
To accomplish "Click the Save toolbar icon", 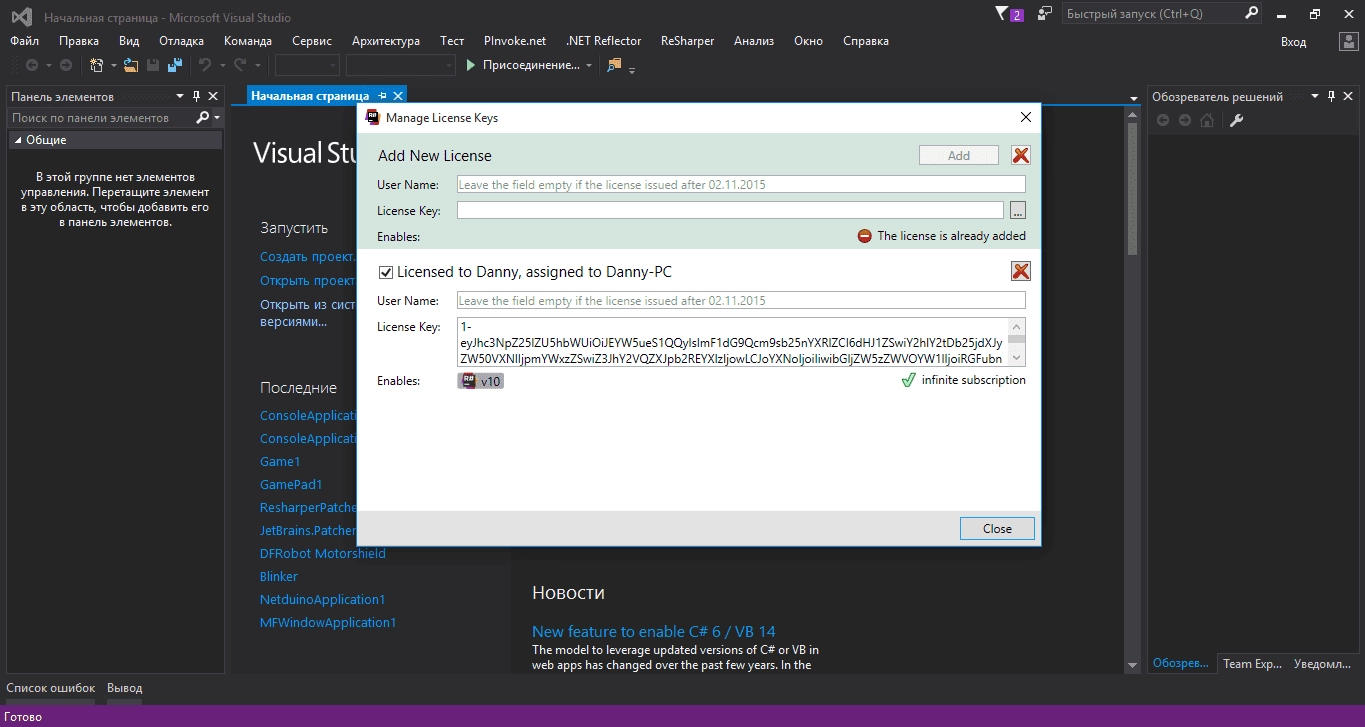I will pyautogui.click(x=153, y=65).
